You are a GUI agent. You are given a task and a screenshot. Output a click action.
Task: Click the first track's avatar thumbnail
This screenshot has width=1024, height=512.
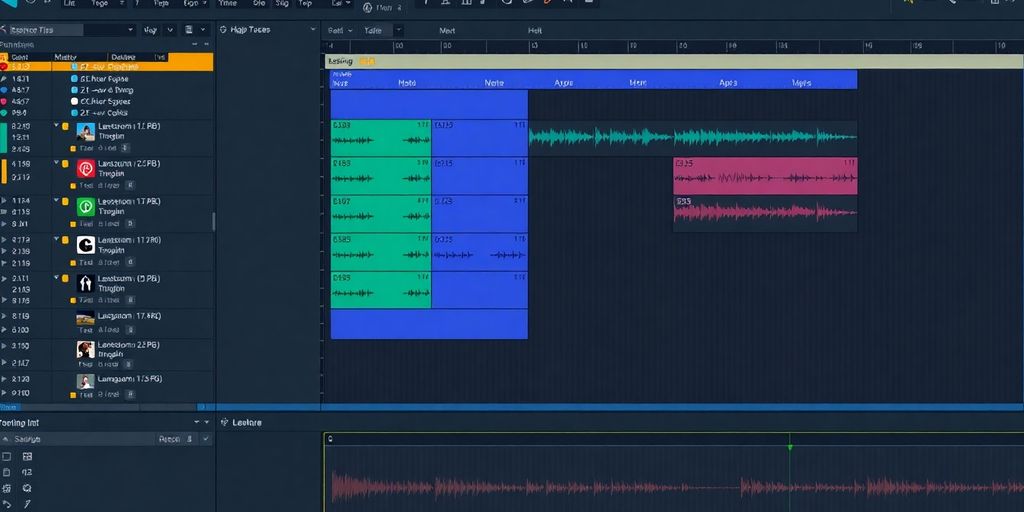(86, 131)
